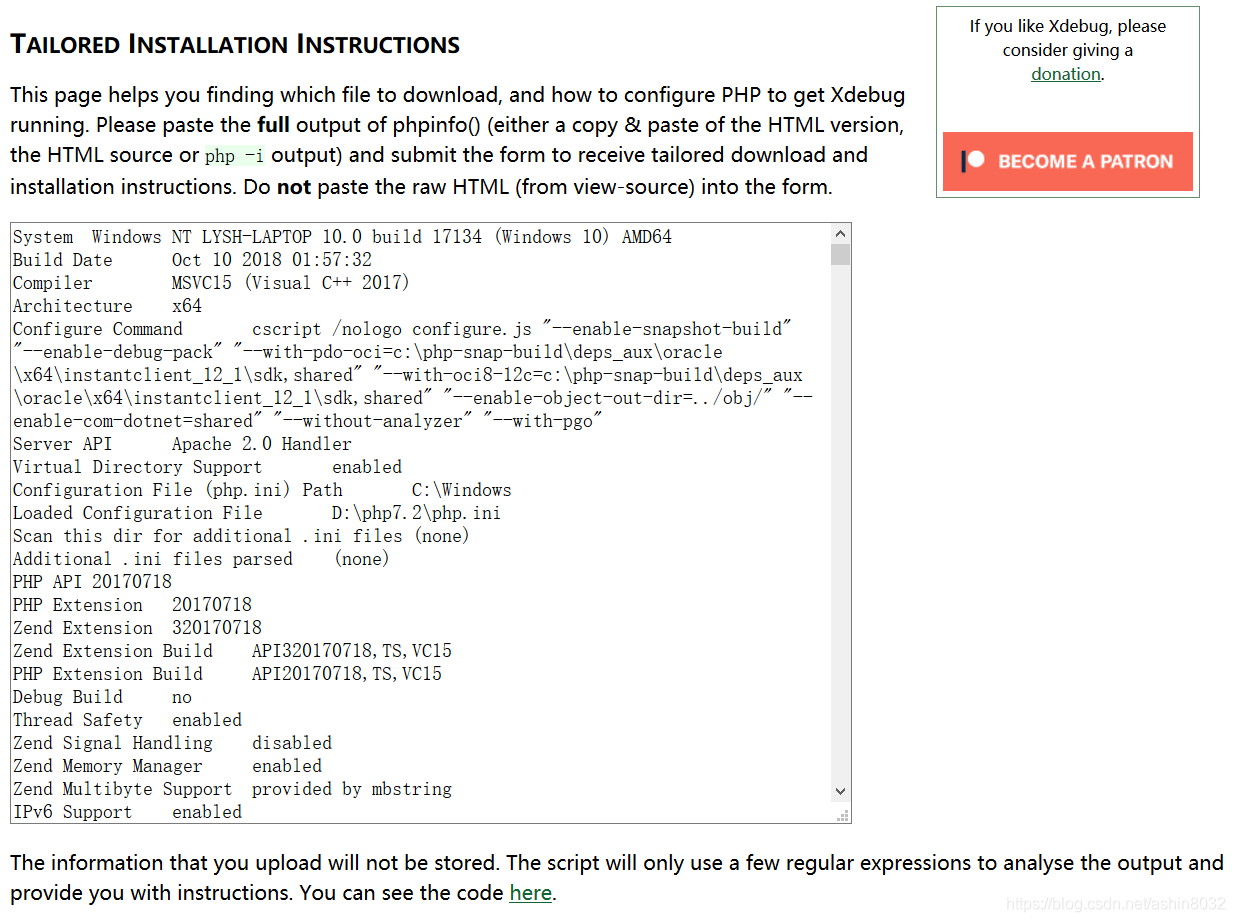Click the Patreon logo icon
The height and width of the screenshot is (922, 1235).
point(973,161)
